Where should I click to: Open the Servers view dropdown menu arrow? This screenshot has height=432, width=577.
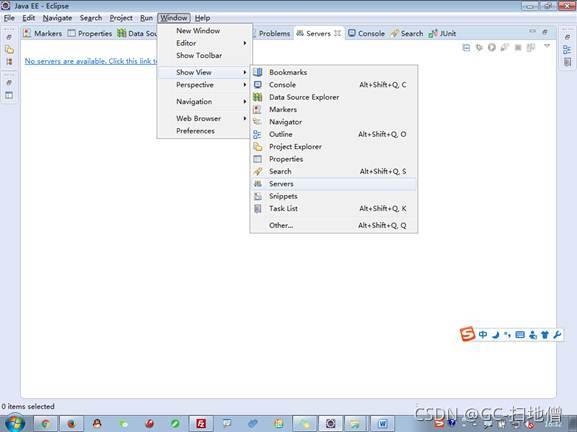[x=547, y=46]
